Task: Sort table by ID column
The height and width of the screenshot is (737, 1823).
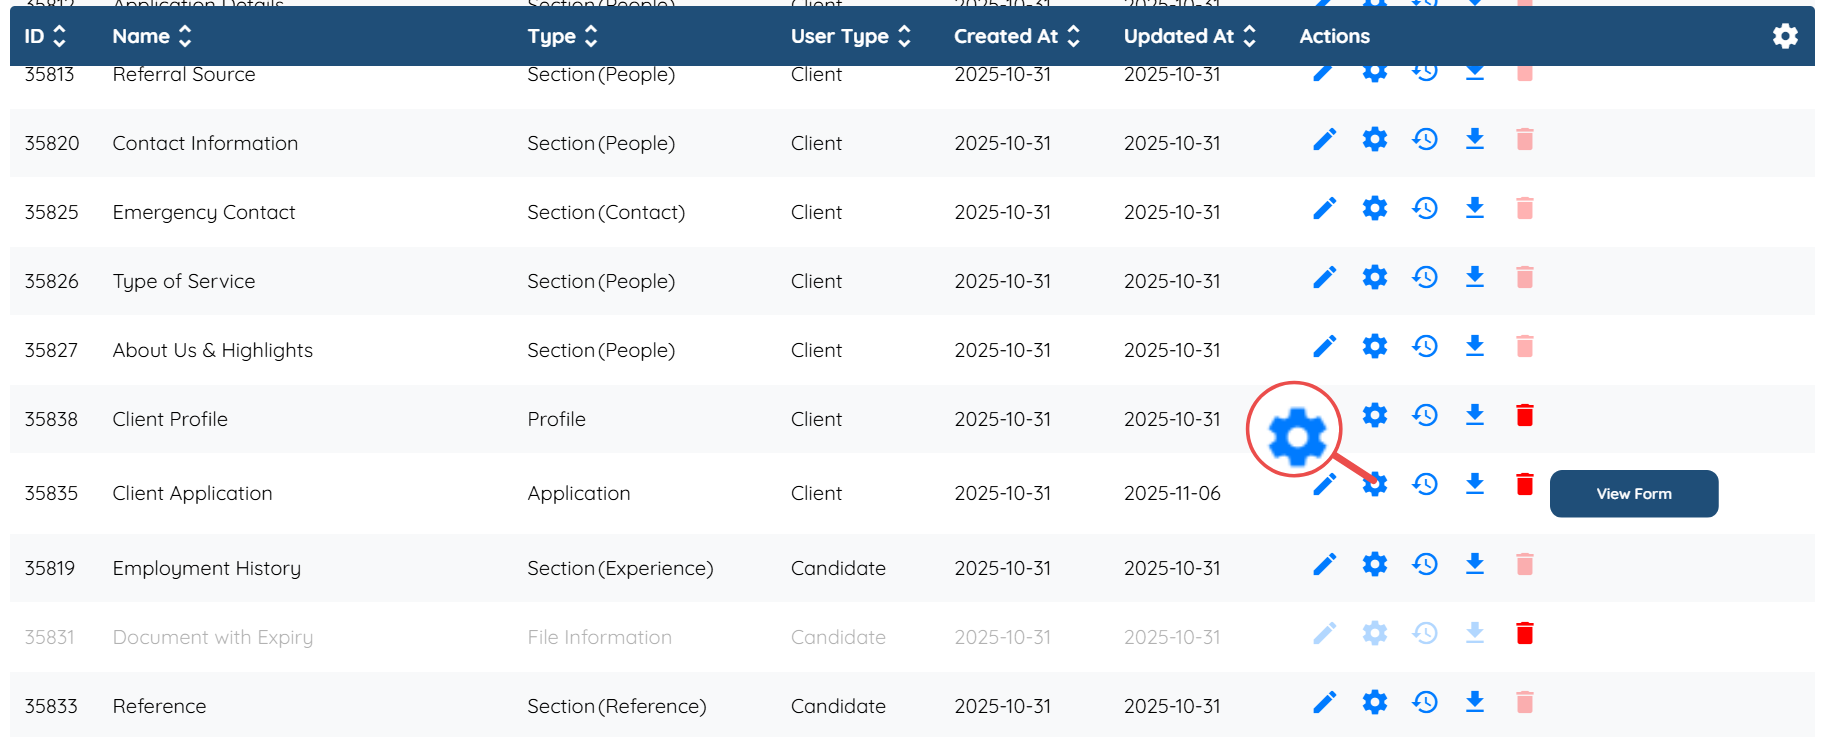Action: (59, 36)
